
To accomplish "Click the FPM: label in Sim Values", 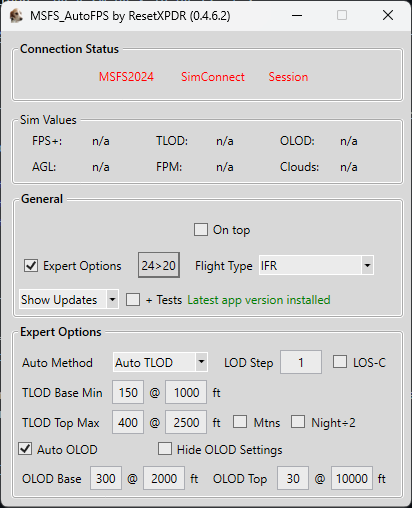I will [169, 167].
